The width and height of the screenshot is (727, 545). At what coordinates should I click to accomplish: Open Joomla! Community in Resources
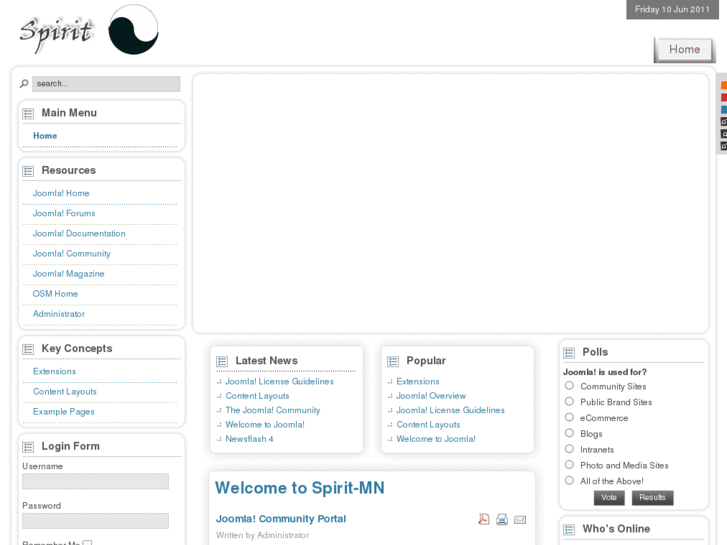tap(71, 254)
